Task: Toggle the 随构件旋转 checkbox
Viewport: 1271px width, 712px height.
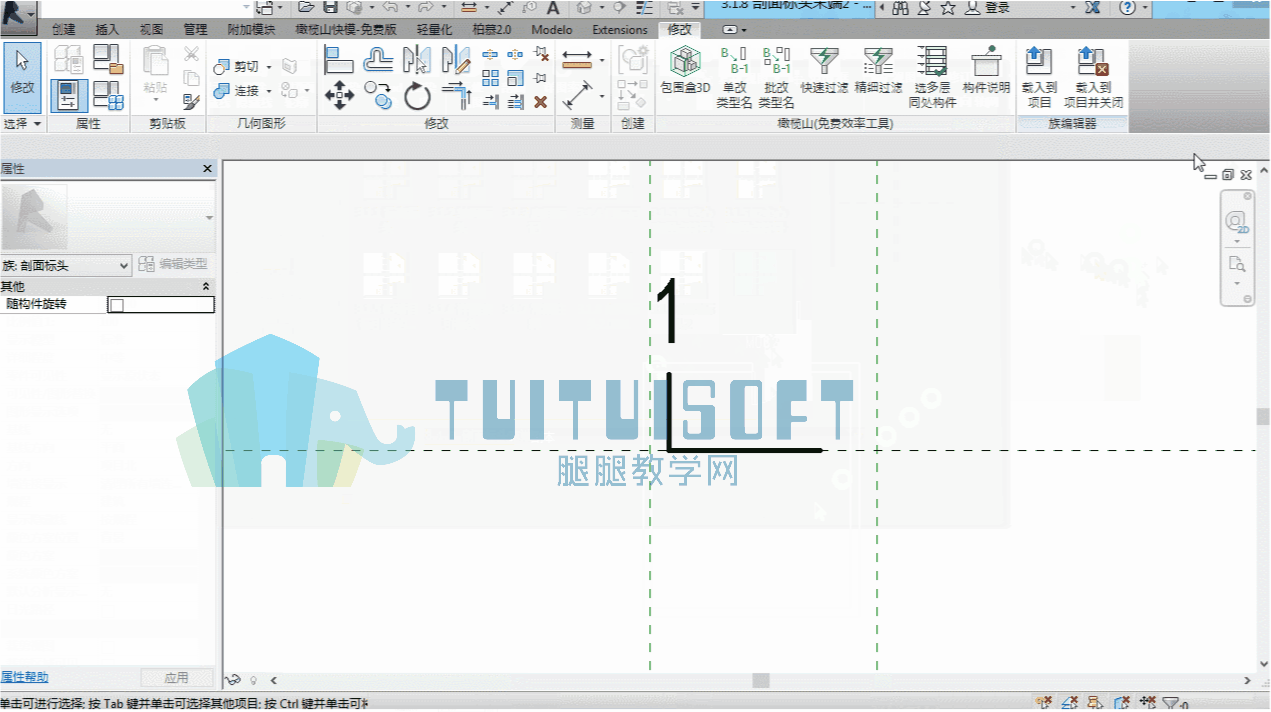Action: pyautogui.click(x=116, y=305)
